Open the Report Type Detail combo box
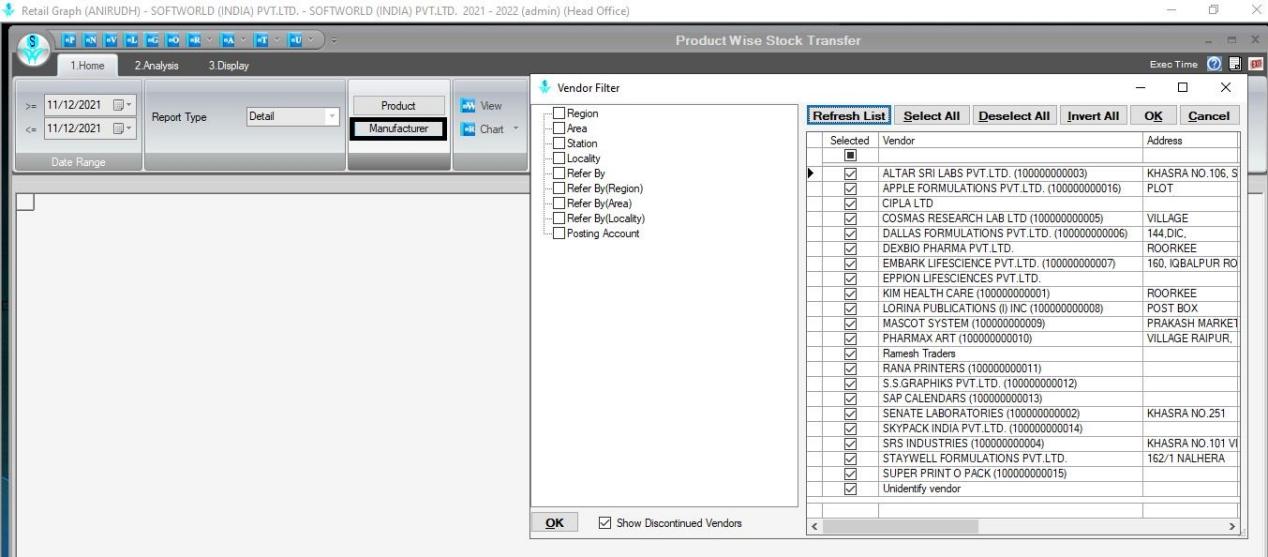The width and height of the screenshot is (1268, 557). pos(292,117)
